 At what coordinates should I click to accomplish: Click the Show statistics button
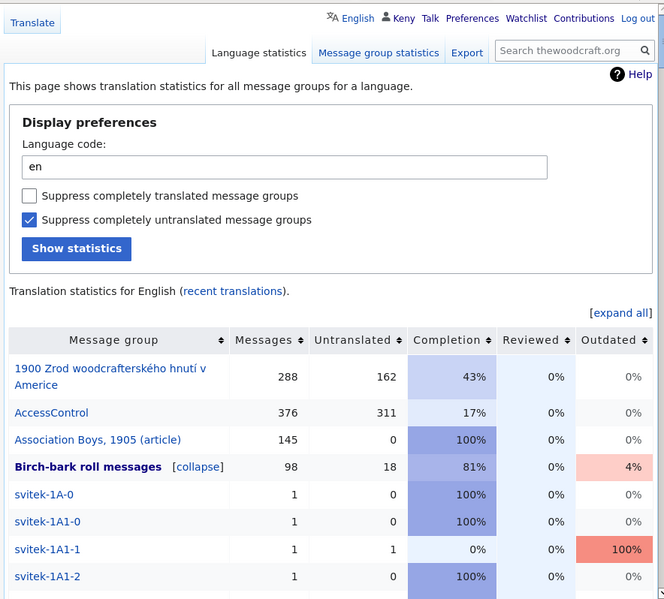coord(77,249)
